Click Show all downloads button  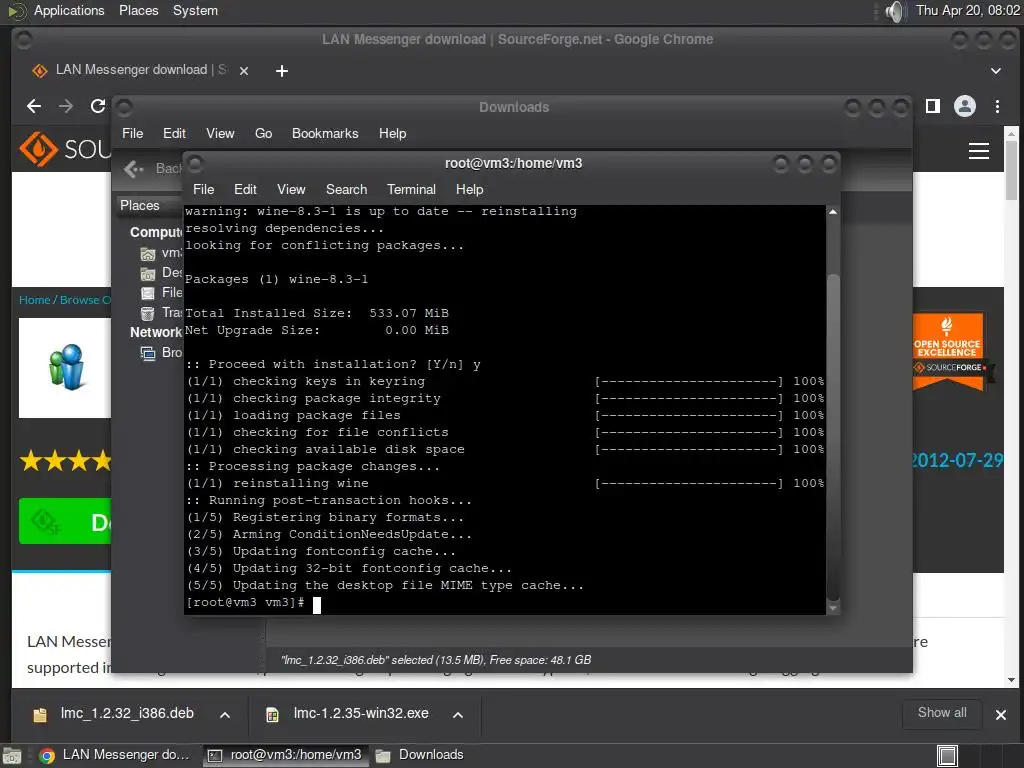(x=942, y=713)
